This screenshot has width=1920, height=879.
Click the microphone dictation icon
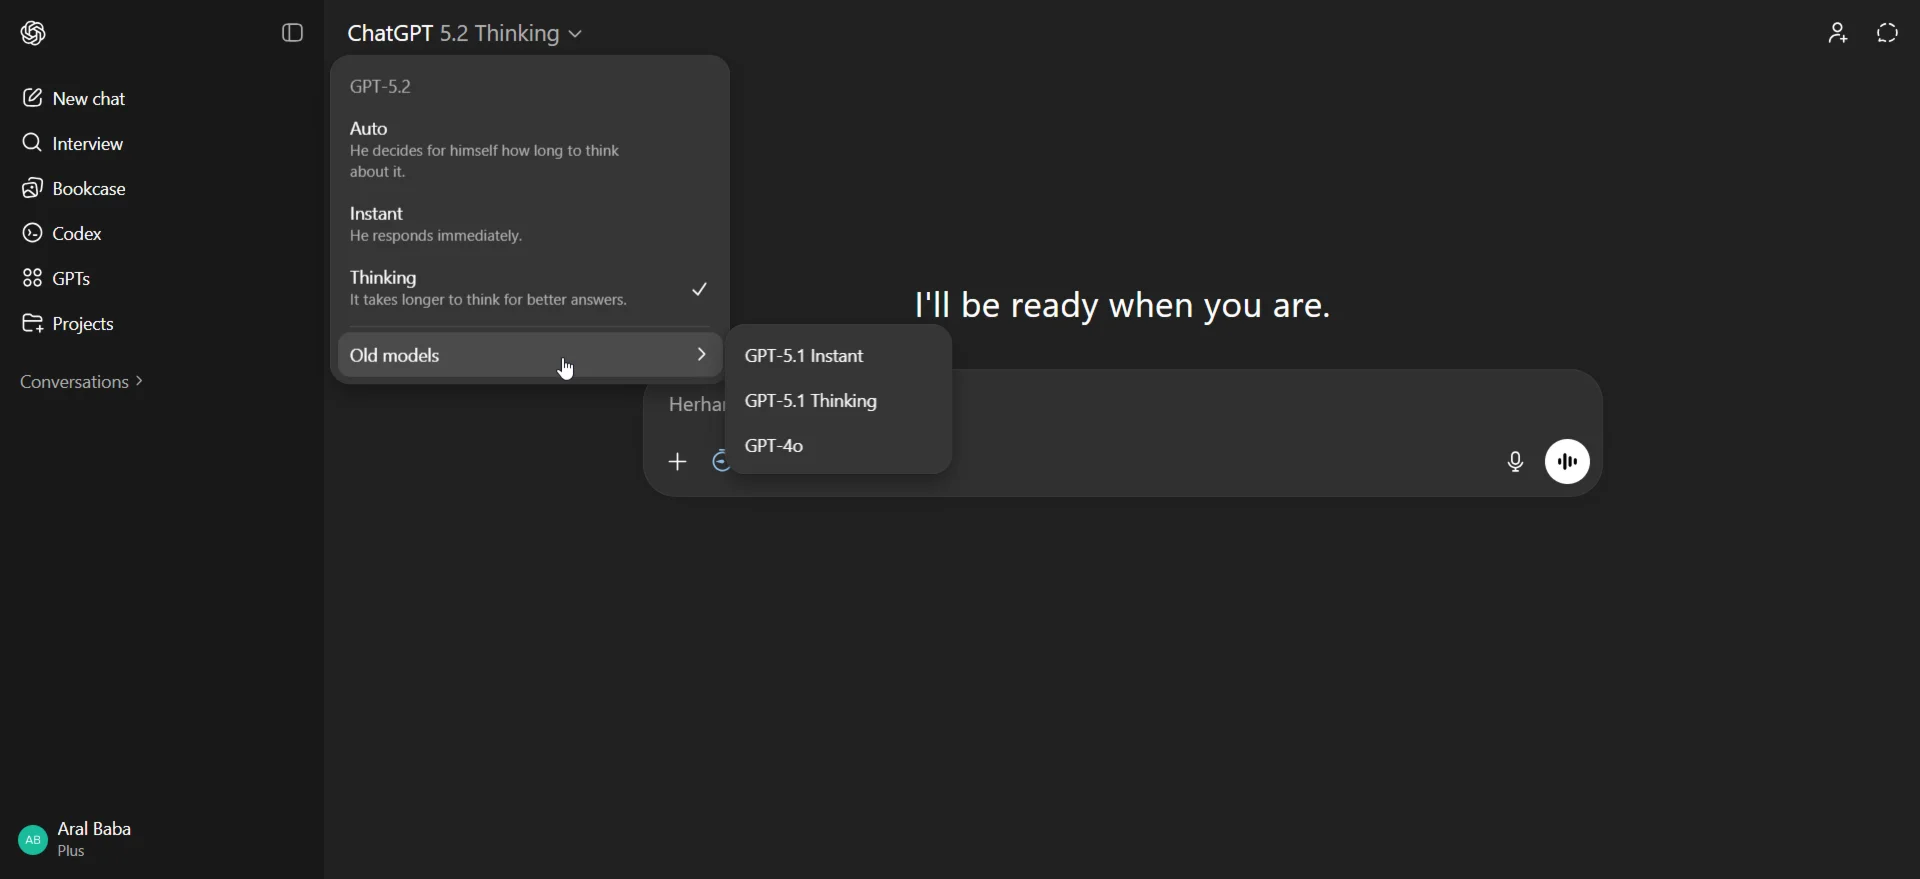pyautogui.click(x=1516, y=462)
